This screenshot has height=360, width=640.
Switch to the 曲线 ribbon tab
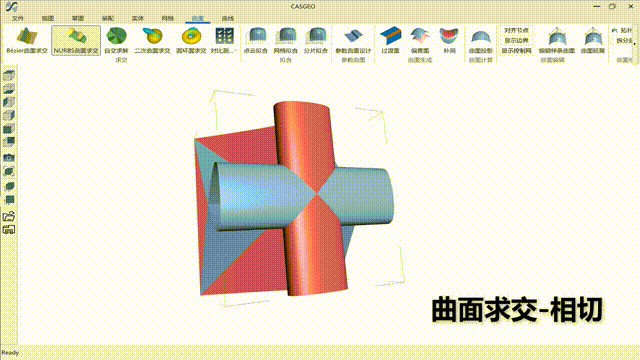pos(228,18)
